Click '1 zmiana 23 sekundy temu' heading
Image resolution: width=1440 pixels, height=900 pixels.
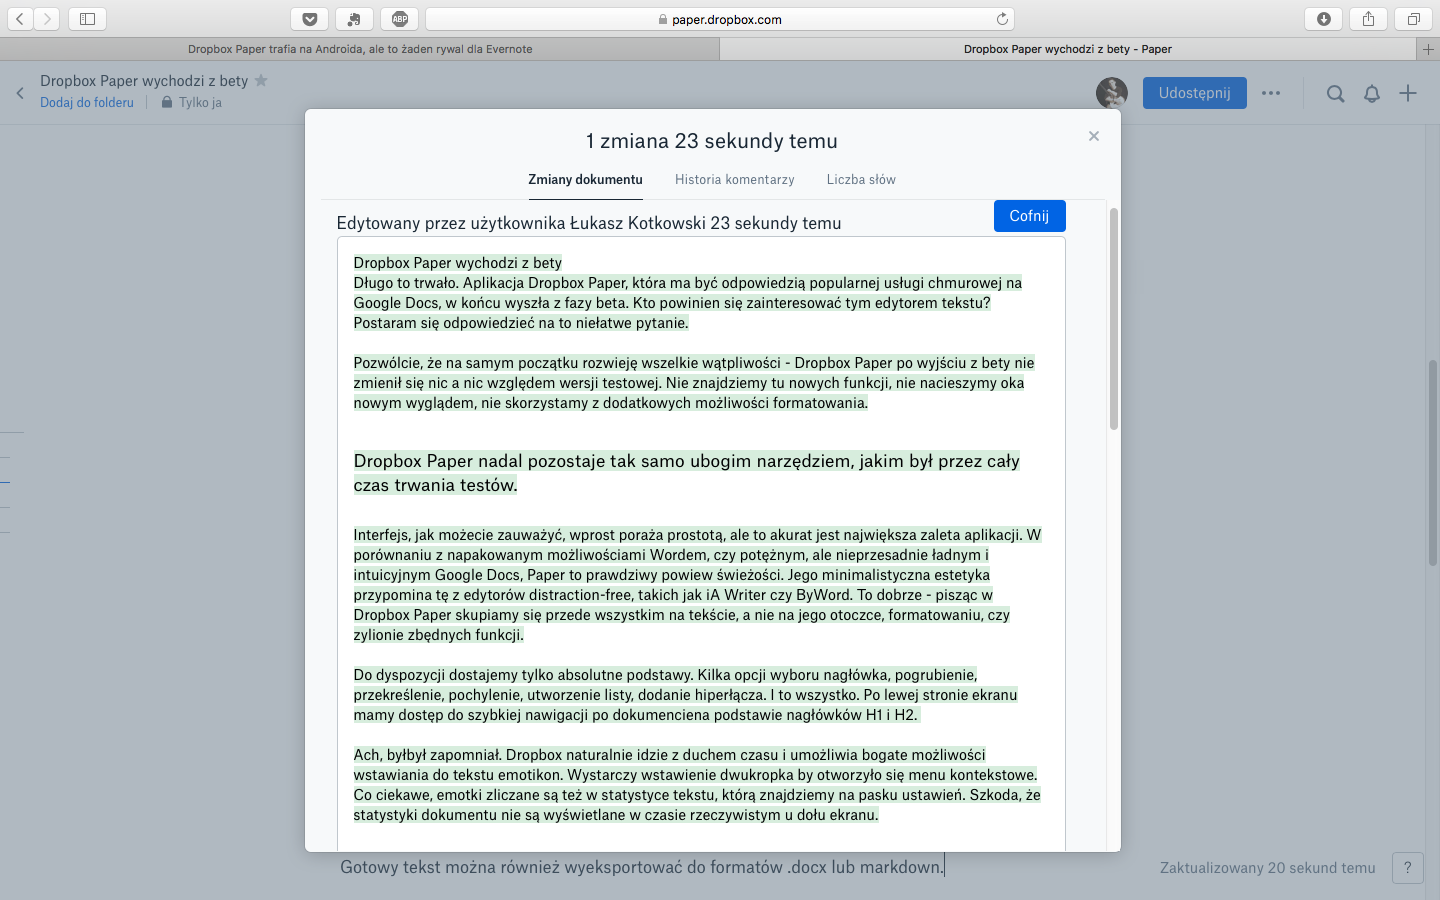point(712,141)
